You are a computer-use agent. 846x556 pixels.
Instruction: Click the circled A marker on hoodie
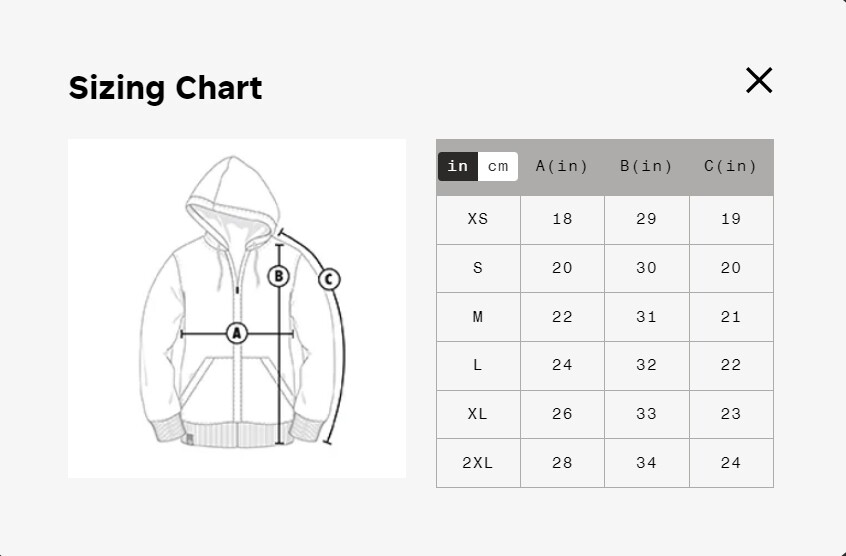[236, 332]
